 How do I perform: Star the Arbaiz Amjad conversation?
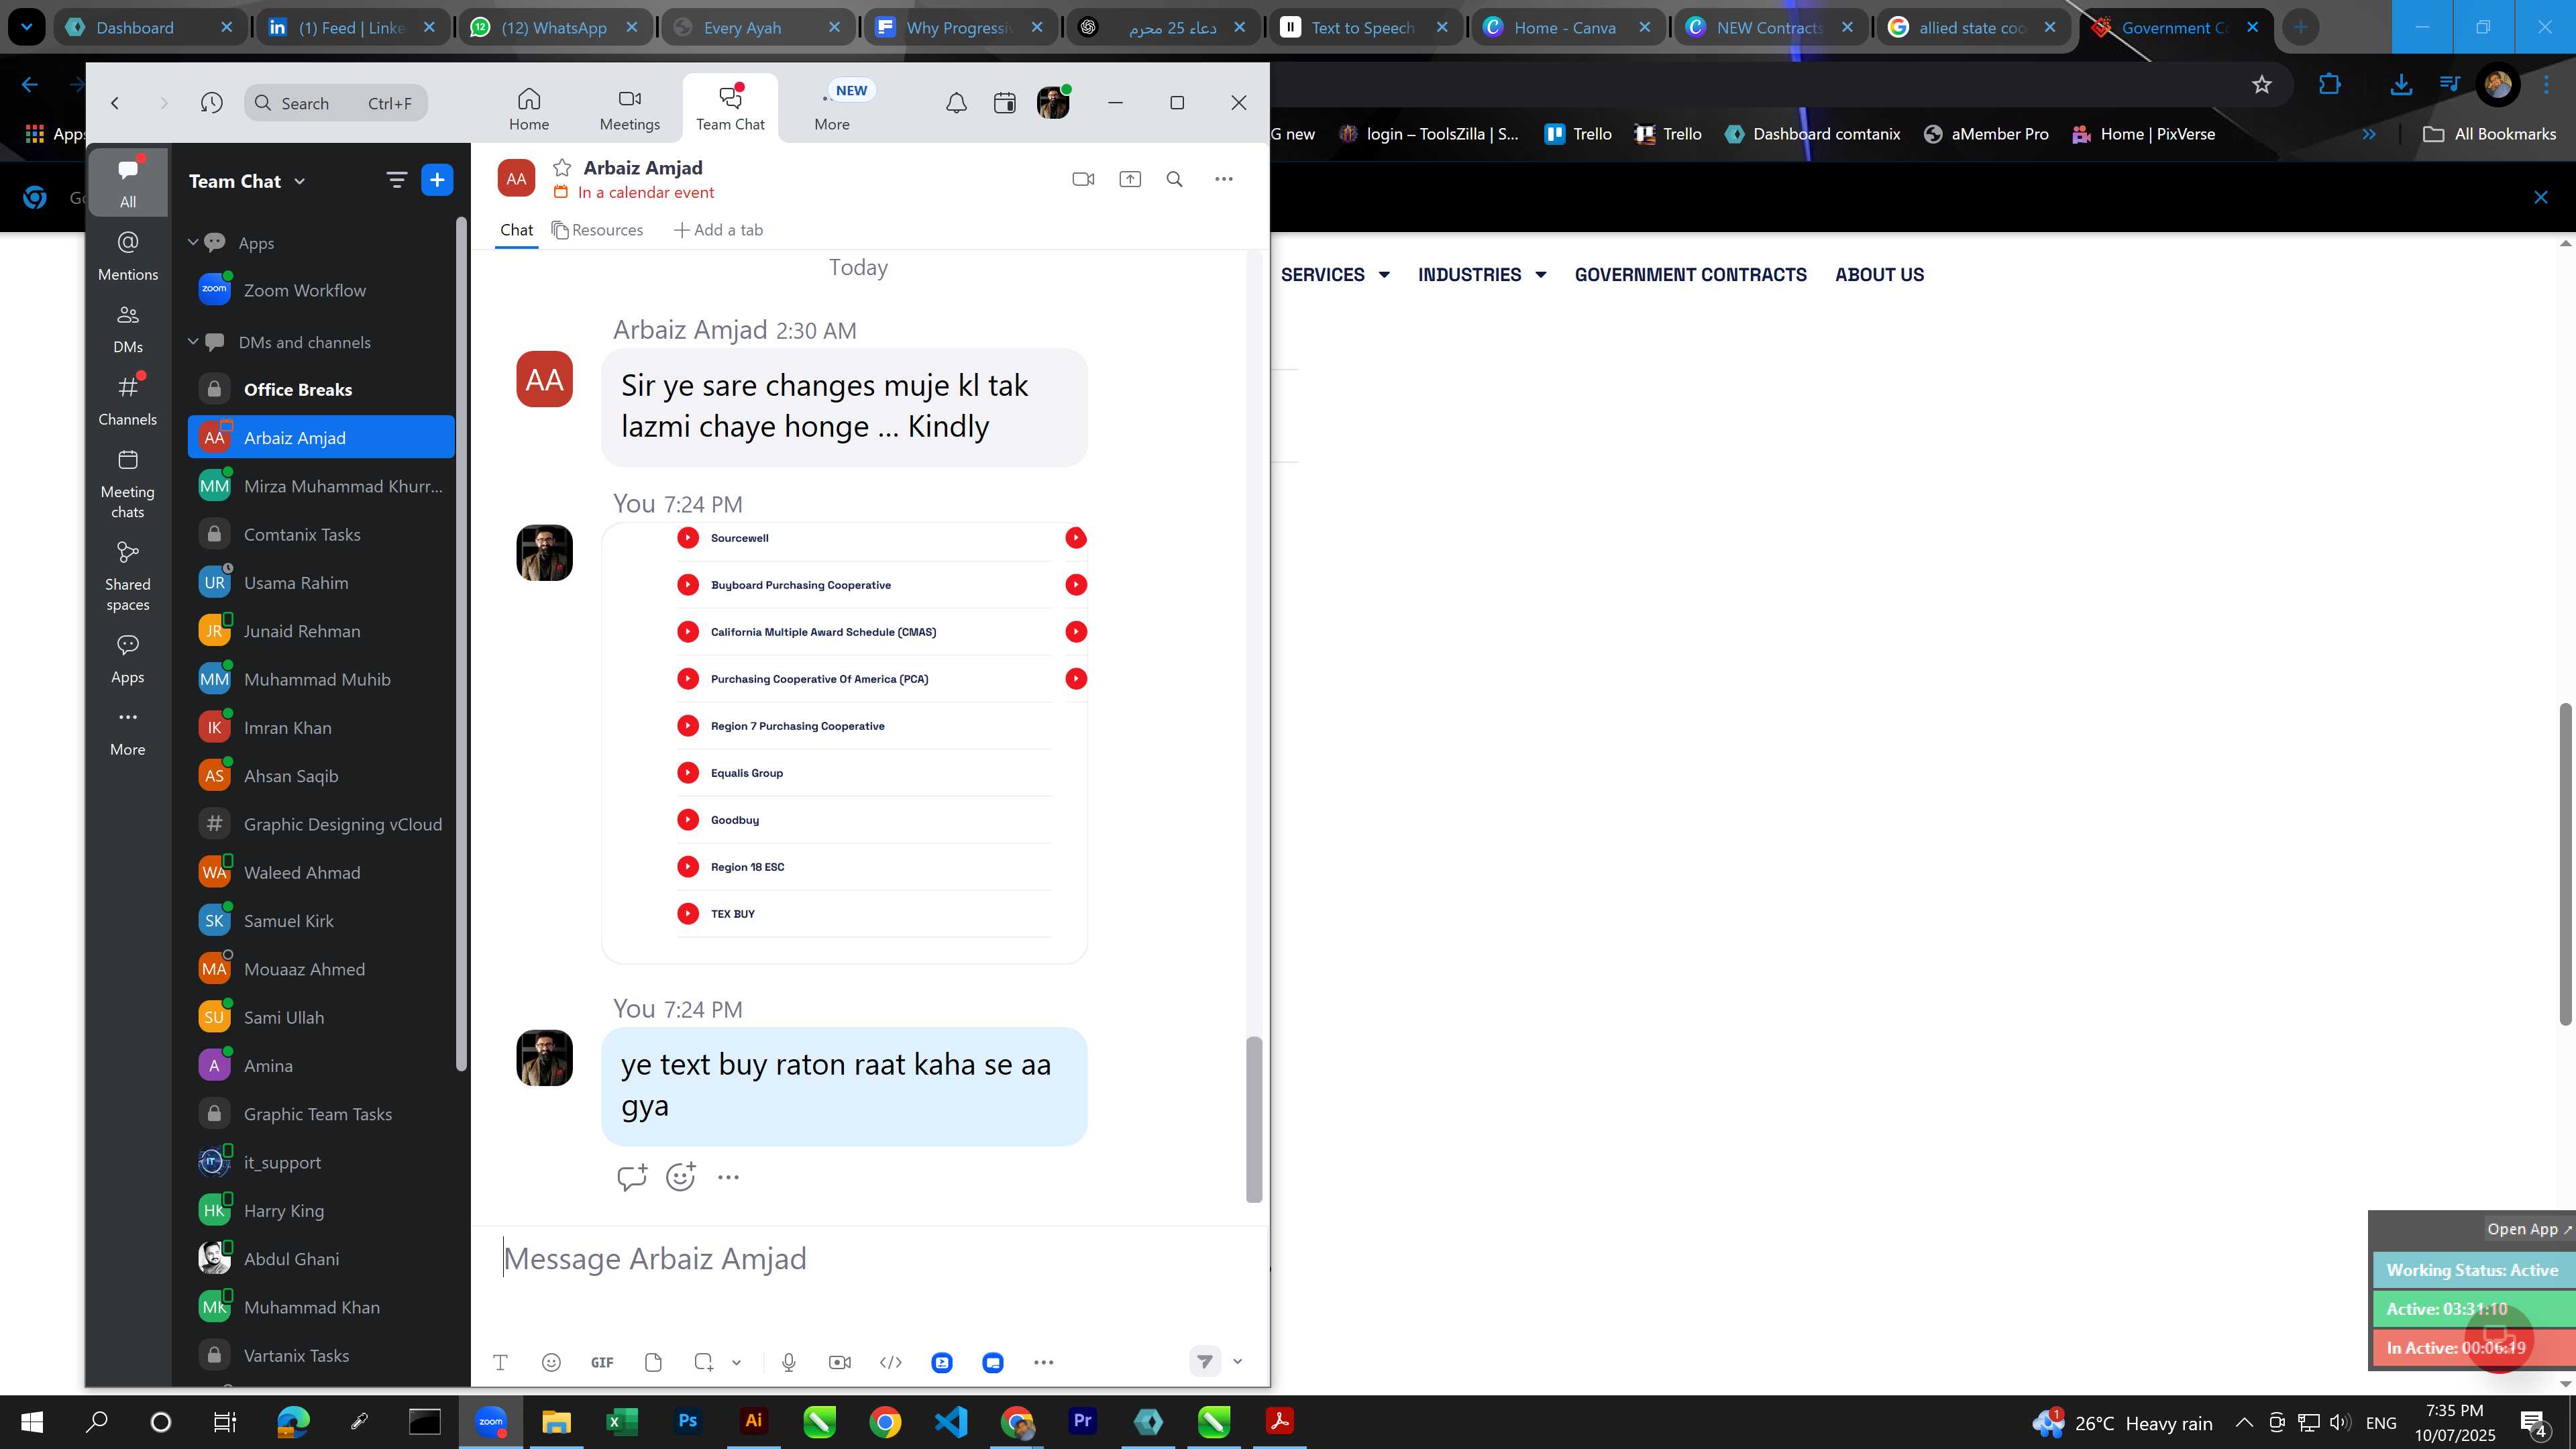[x=562, y=167]
